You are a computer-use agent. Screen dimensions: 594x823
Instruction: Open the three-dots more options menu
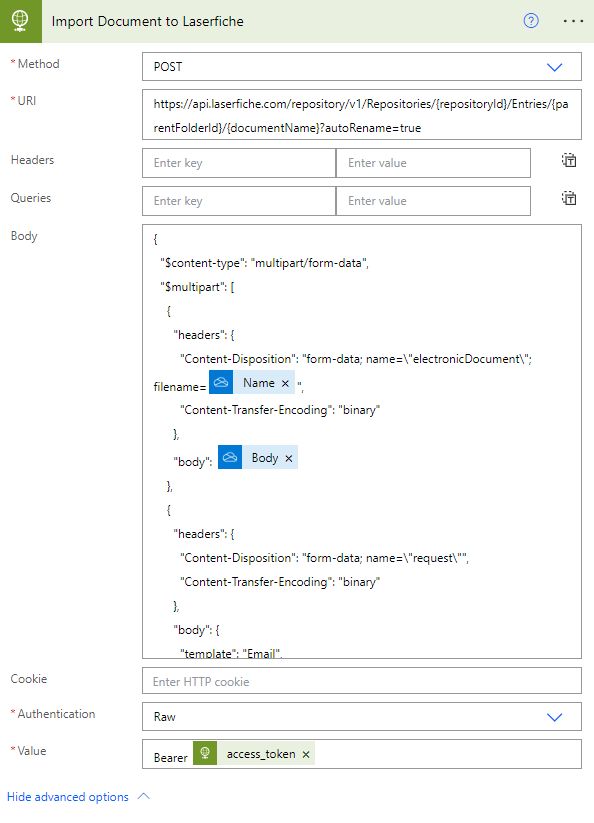(x=573, y=21)
